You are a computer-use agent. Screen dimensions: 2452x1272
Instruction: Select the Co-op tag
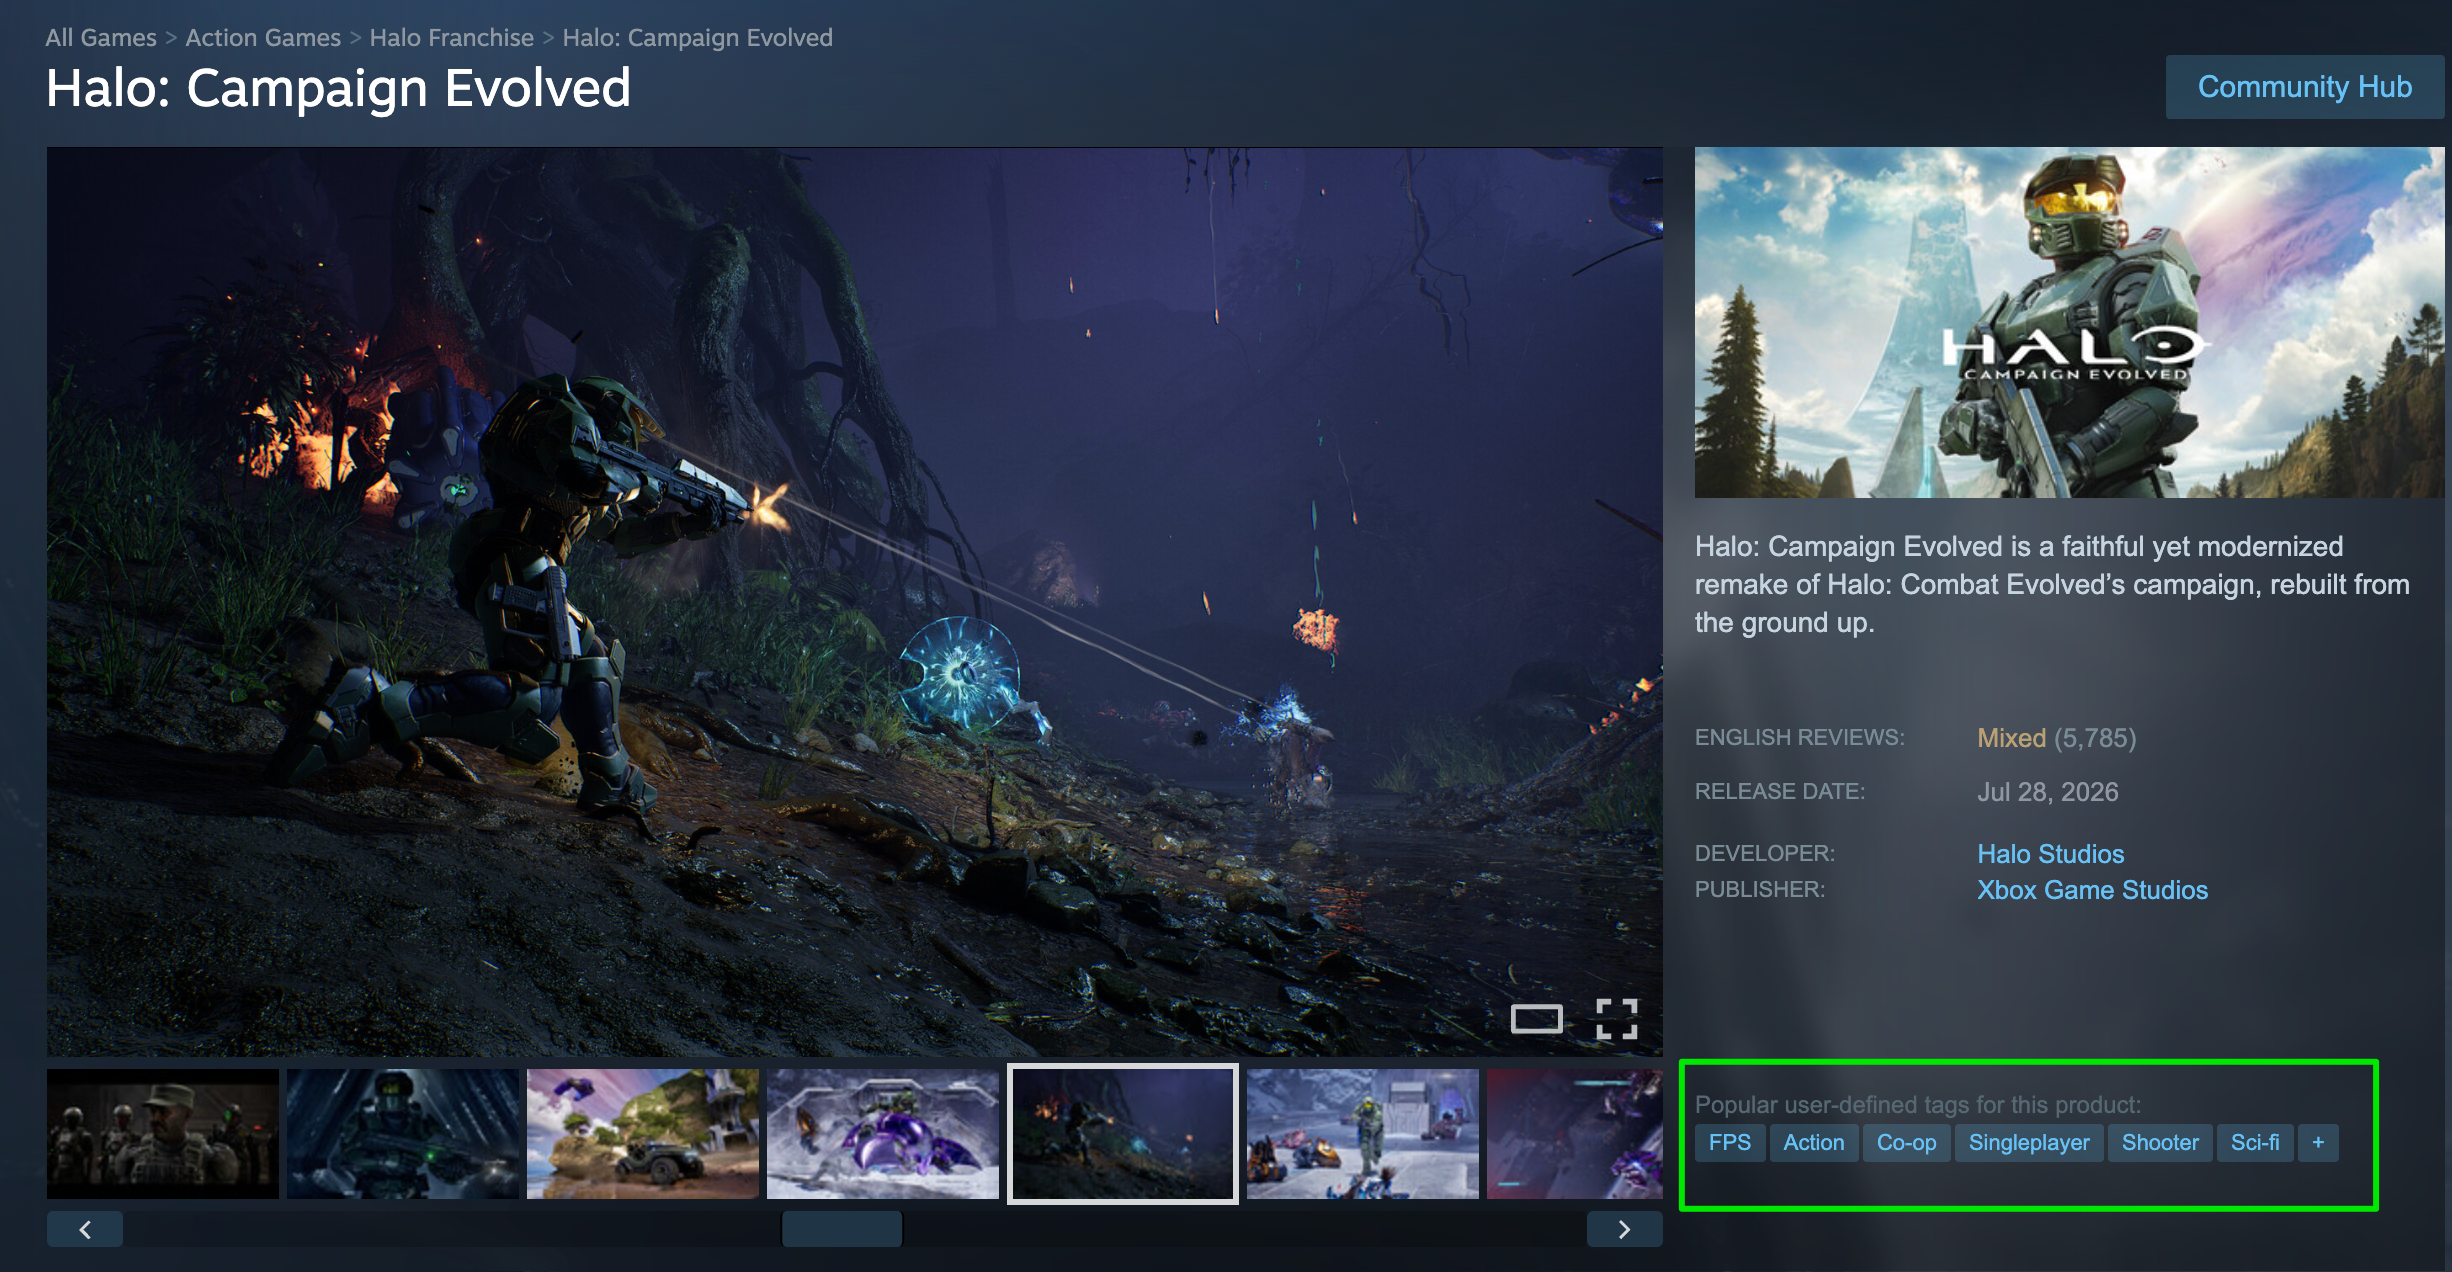[1906, 1142]
